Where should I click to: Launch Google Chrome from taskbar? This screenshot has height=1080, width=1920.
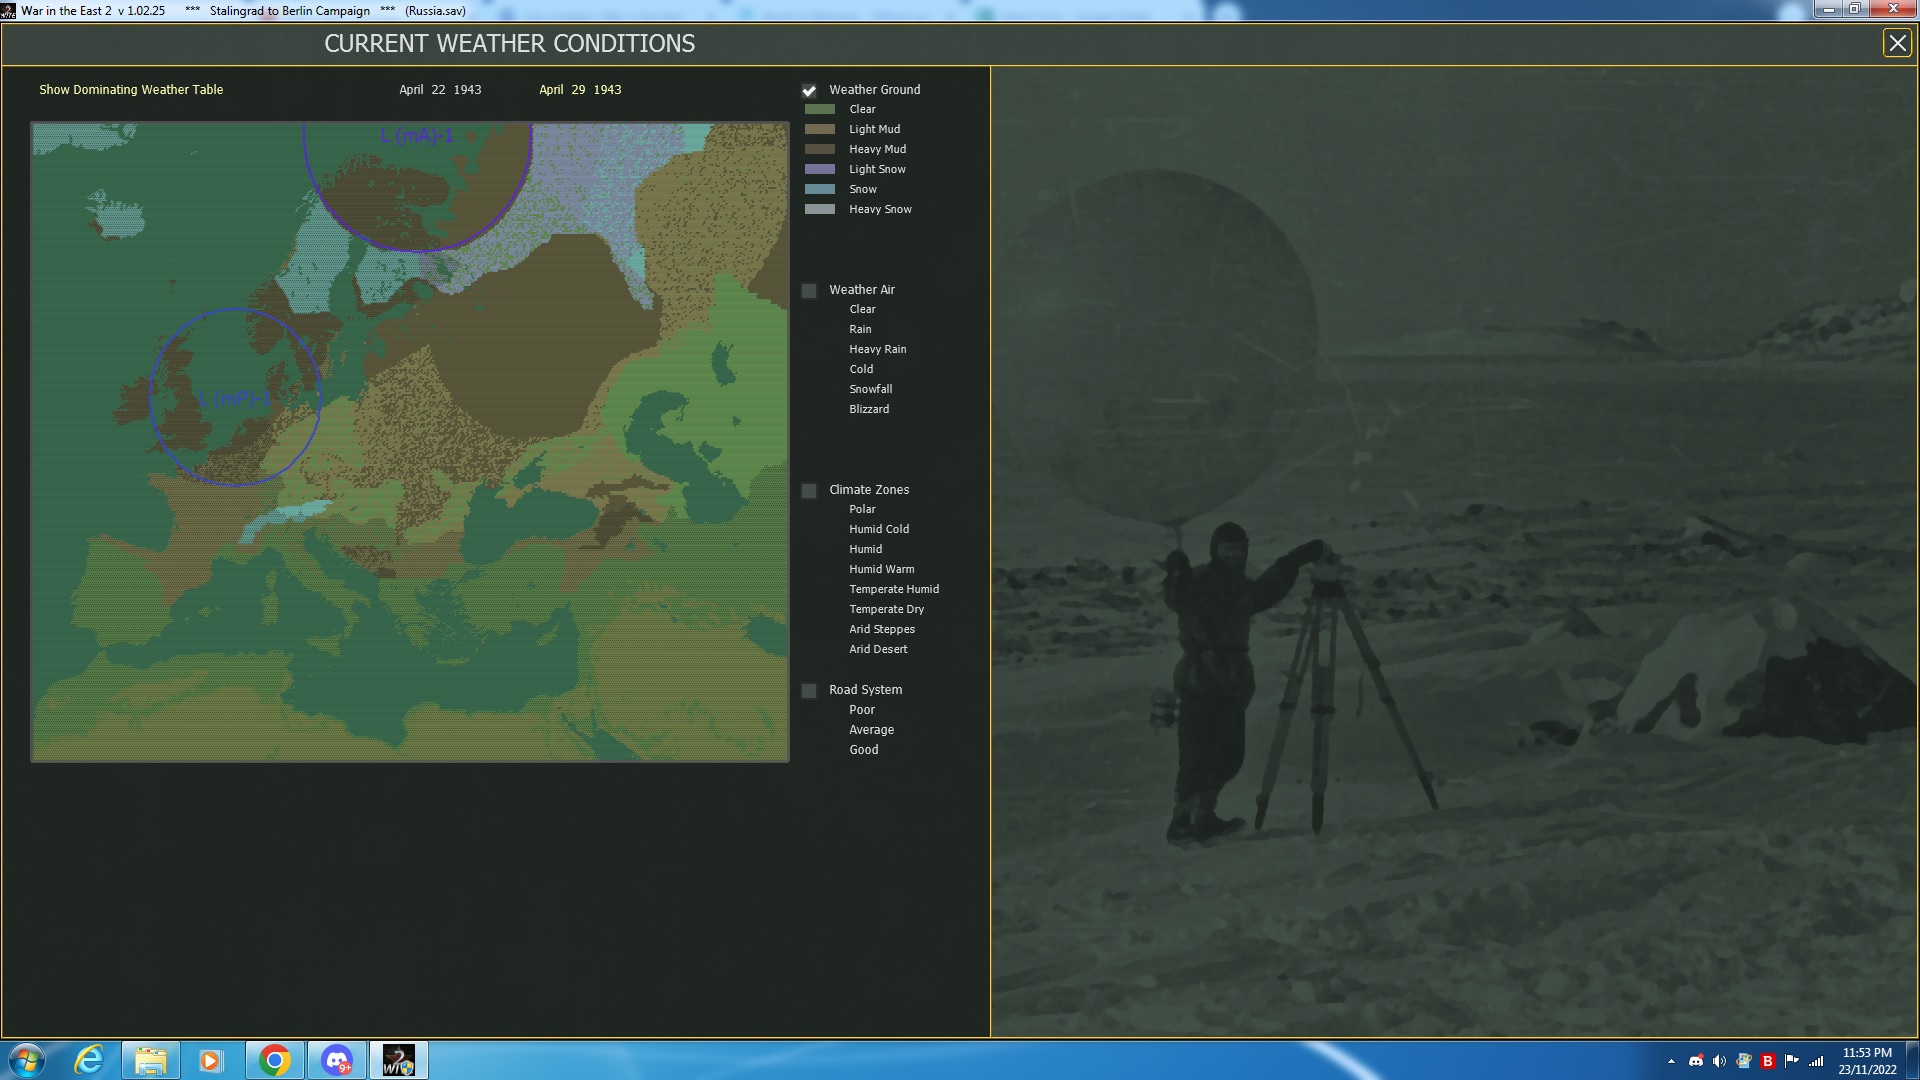pos(274,1060)
